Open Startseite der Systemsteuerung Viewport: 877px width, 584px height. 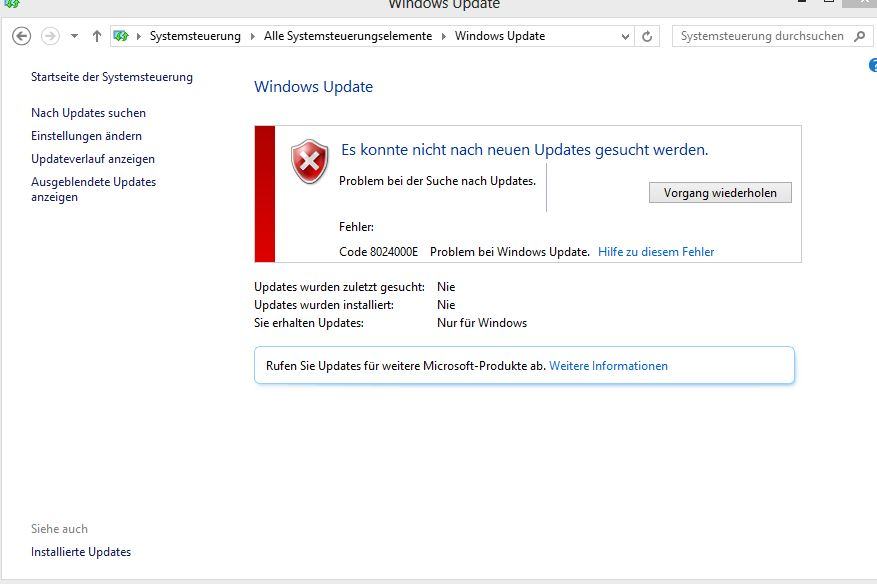pos(112,77)
